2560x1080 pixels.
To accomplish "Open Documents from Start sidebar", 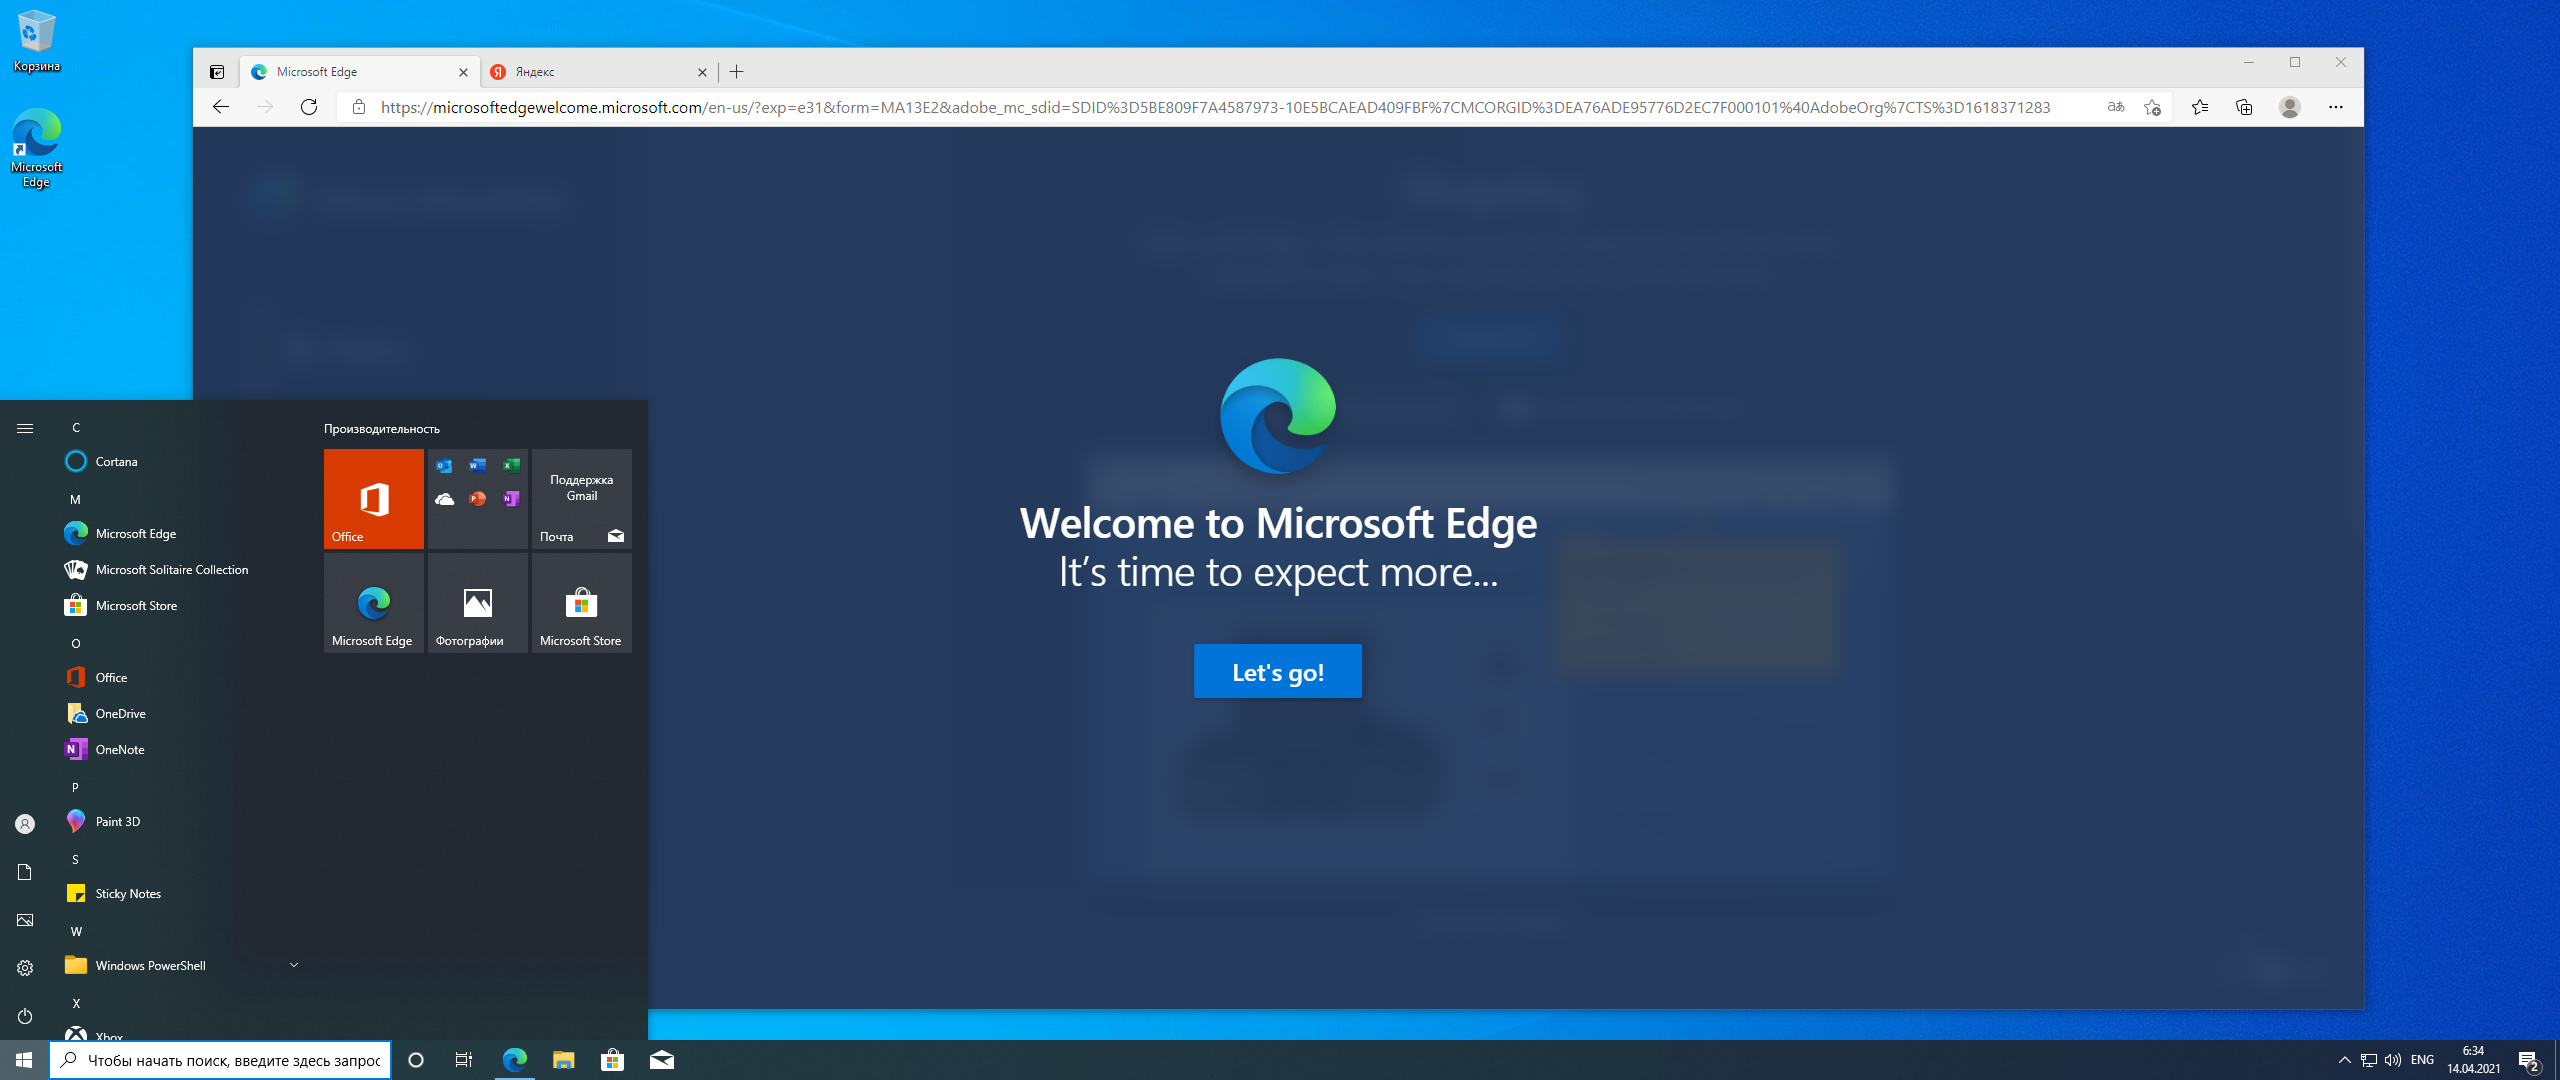I will pyautogui.click(x=25, y=872).
